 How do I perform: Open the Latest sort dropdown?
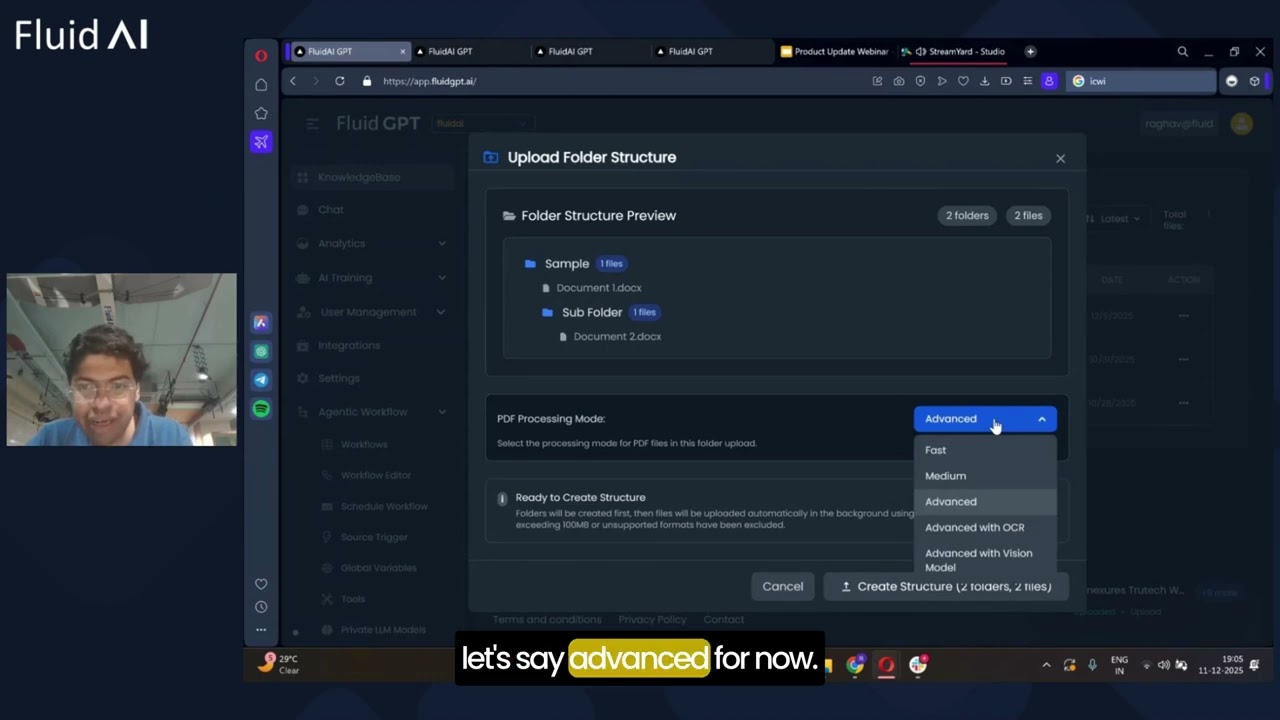point(1113,218)
